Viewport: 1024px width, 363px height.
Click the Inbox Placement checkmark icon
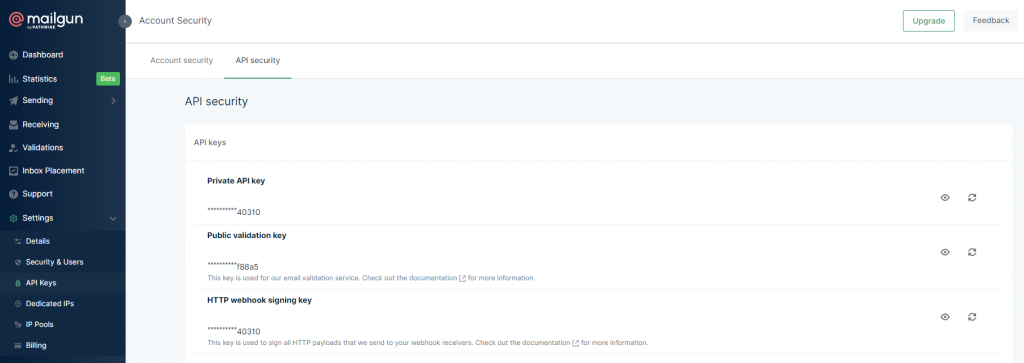pos(13,171)
